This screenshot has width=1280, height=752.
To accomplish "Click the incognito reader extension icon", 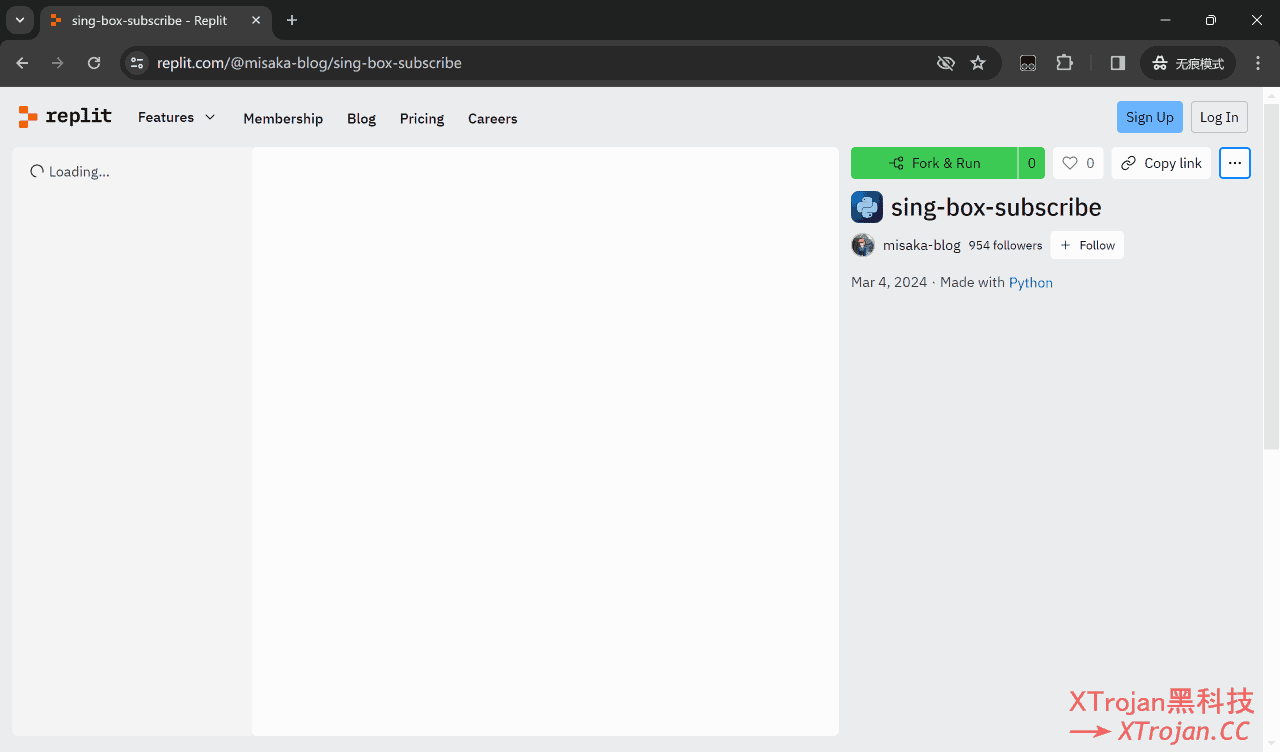I will click(x=1028, y=63).
